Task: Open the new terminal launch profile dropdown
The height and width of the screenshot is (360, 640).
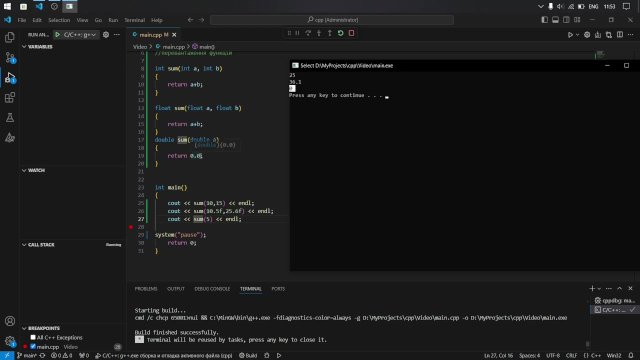Action: 599,289
